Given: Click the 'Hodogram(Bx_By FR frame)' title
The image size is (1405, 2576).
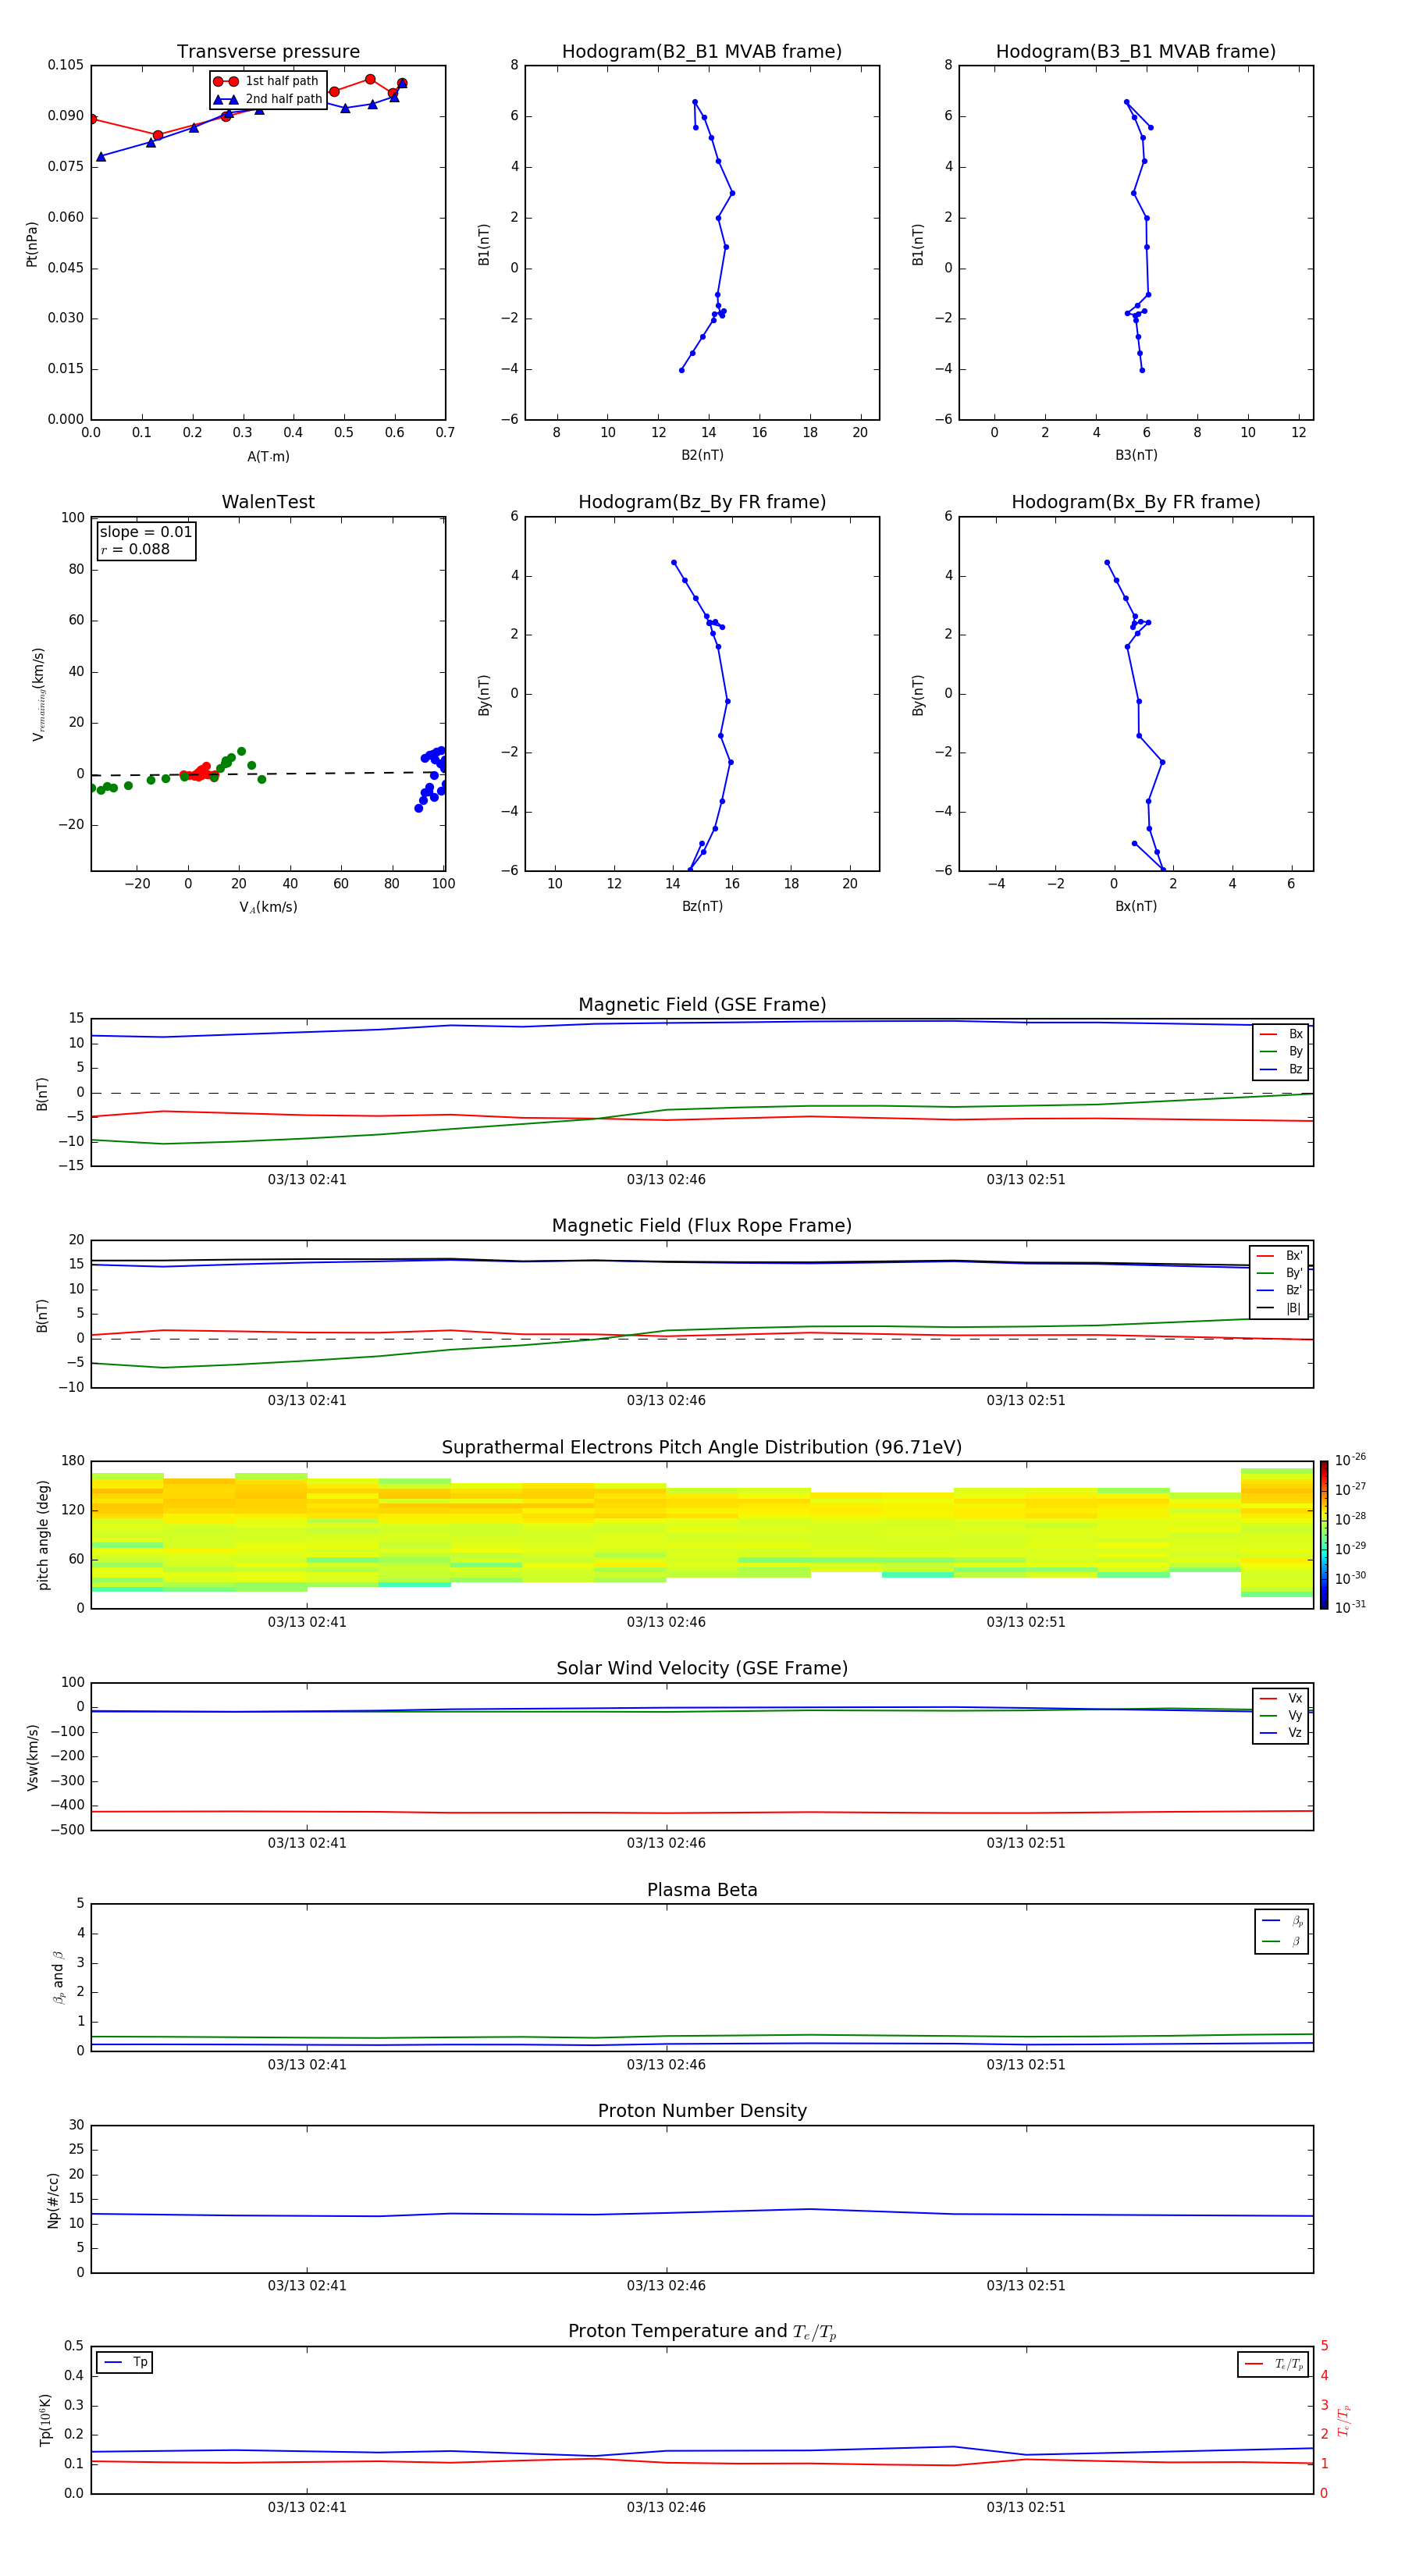Looking at the screenshot, I should [x=1136, y=502].
